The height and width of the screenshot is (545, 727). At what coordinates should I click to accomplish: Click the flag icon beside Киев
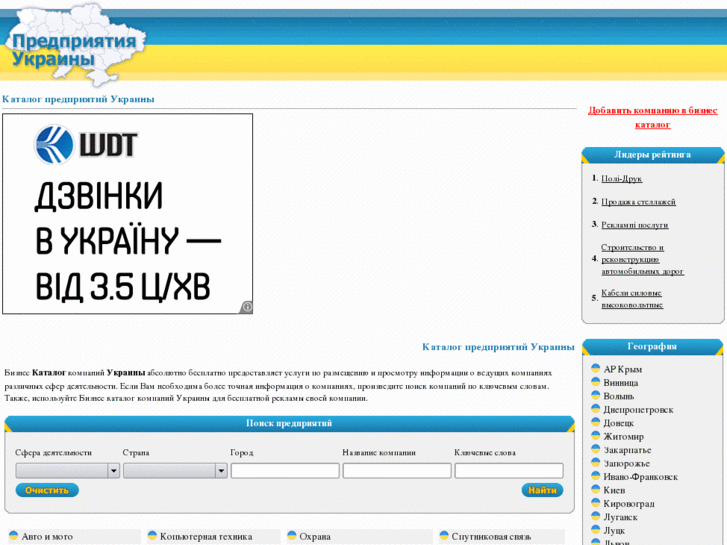(x=596, y=489)
